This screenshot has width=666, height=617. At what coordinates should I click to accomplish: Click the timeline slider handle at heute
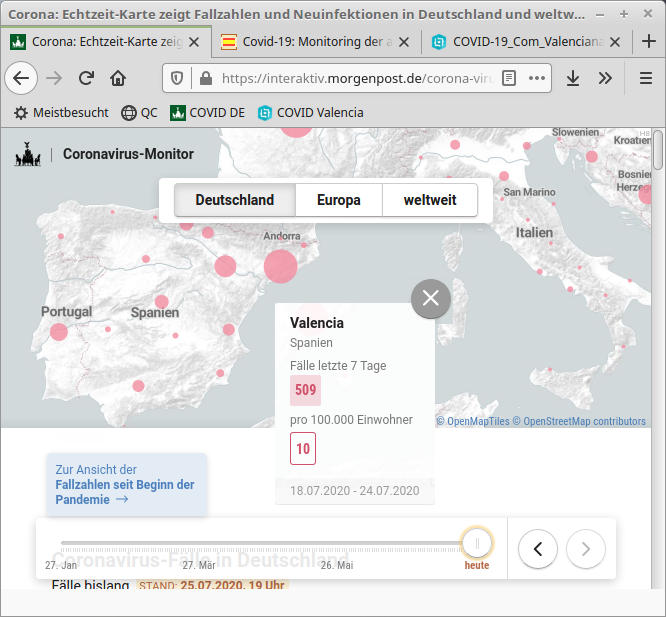[477, 544]
